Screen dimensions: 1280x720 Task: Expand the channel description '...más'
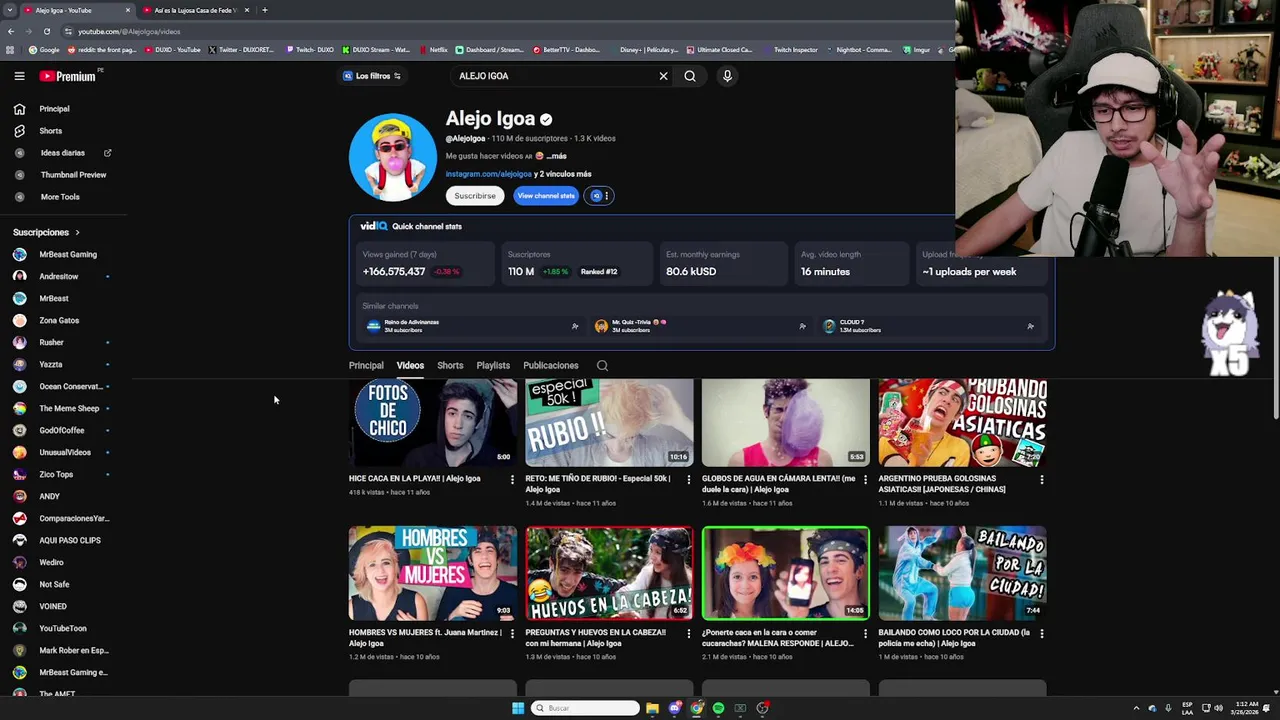[x=556, y=156]
